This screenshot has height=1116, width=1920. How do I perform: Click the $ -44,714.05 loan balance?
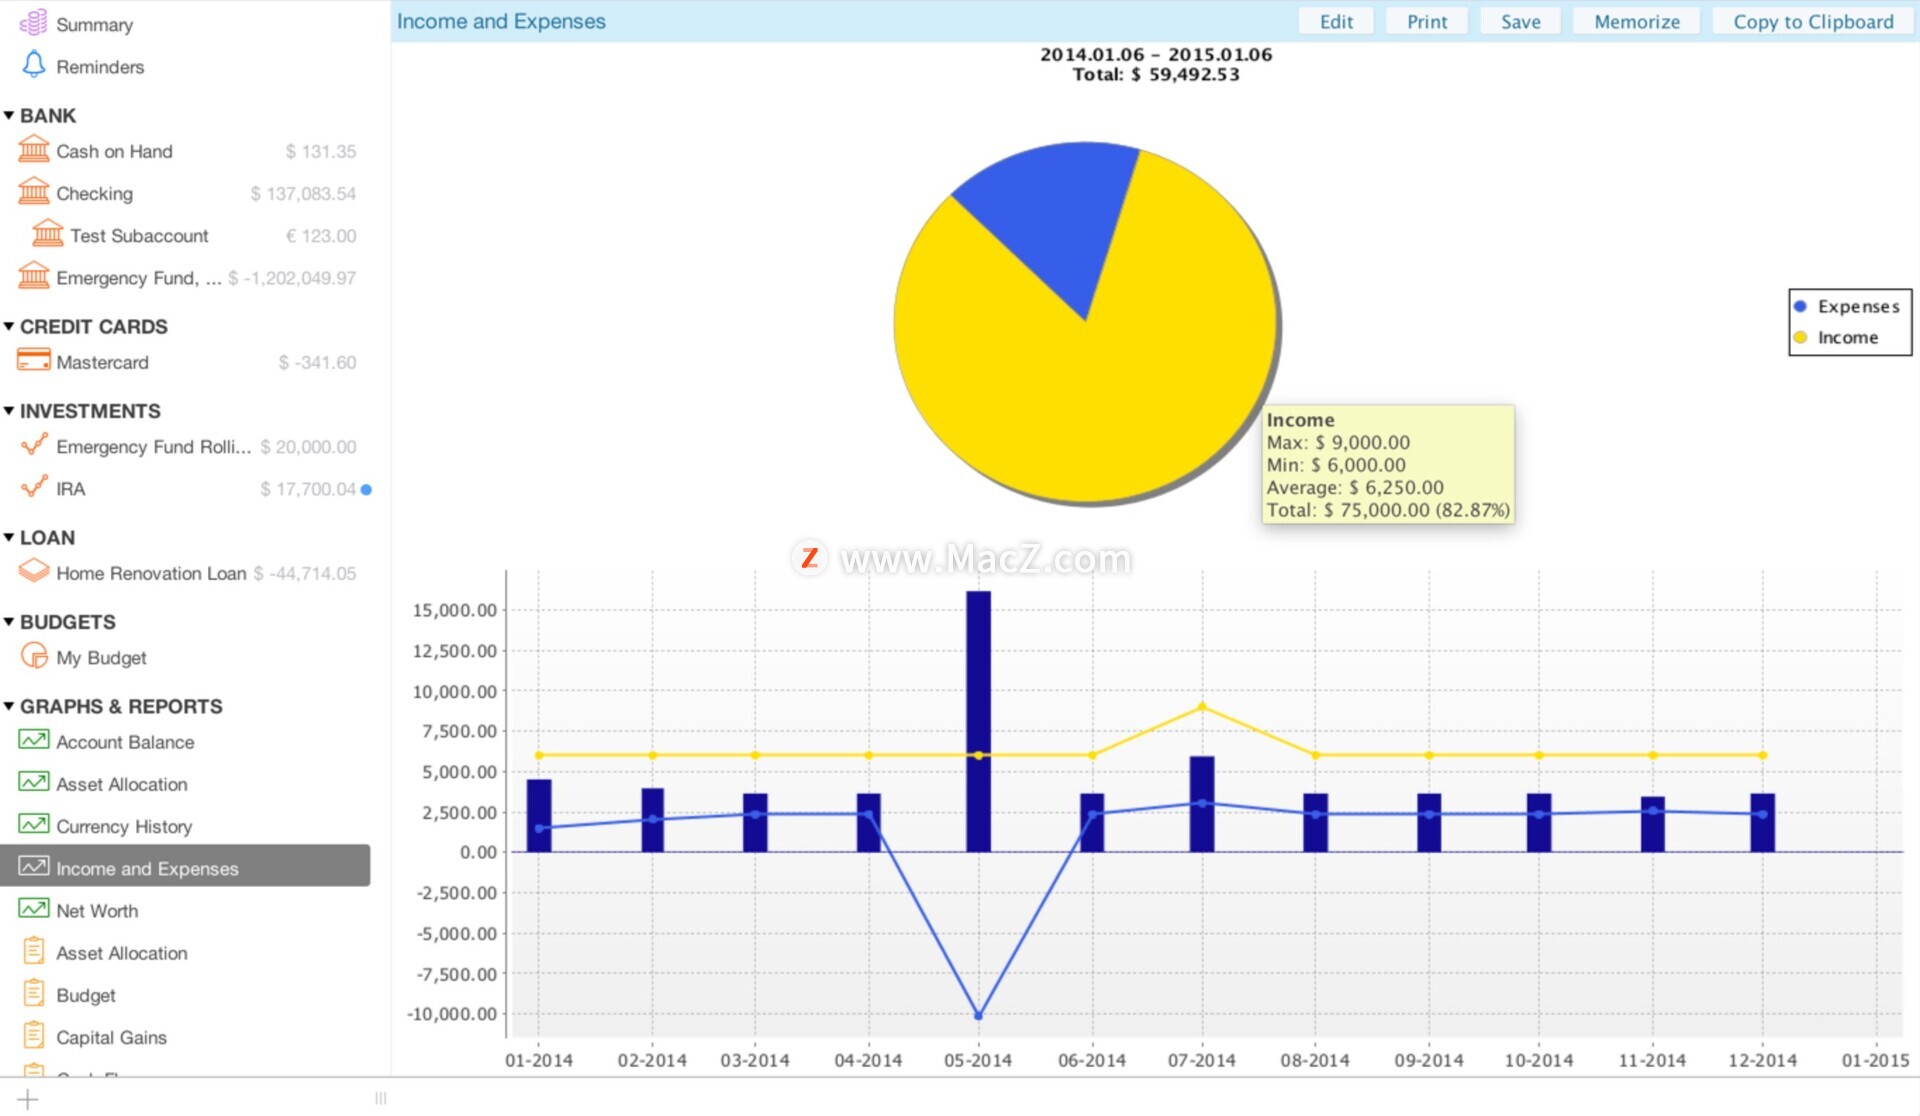click(305, 573)
